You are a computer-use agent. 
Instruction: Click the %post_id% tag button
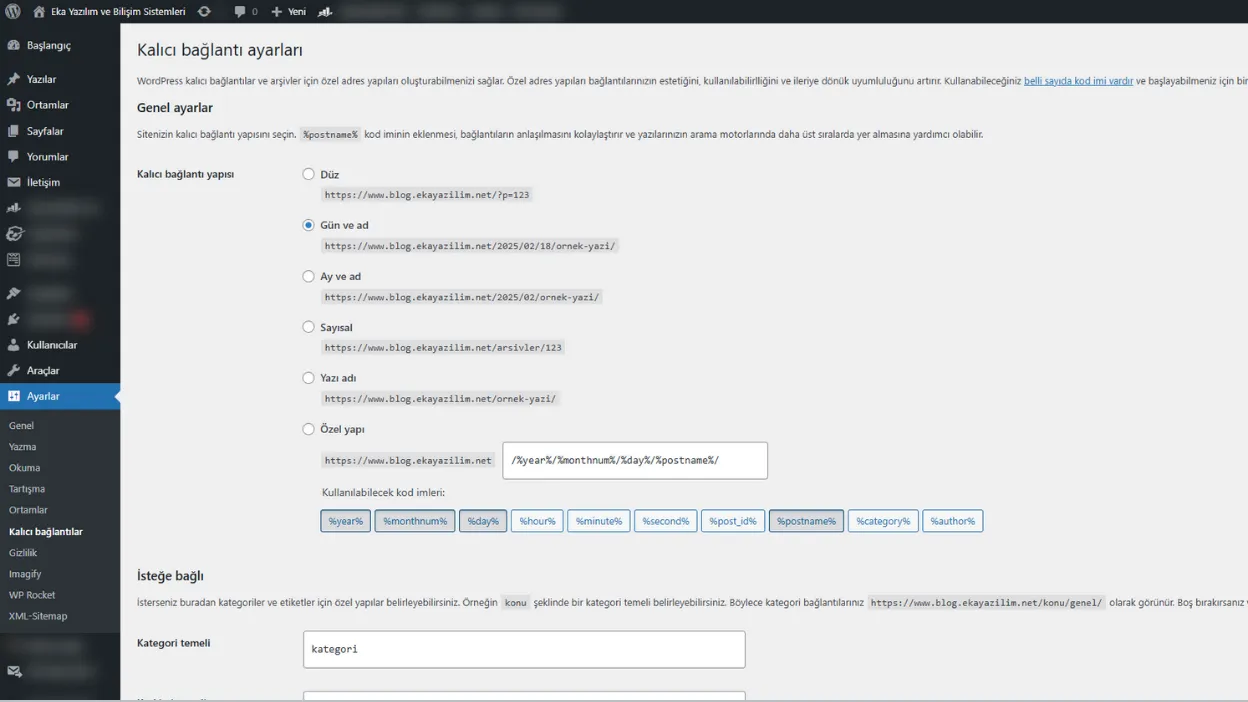(x=732, y=521)
